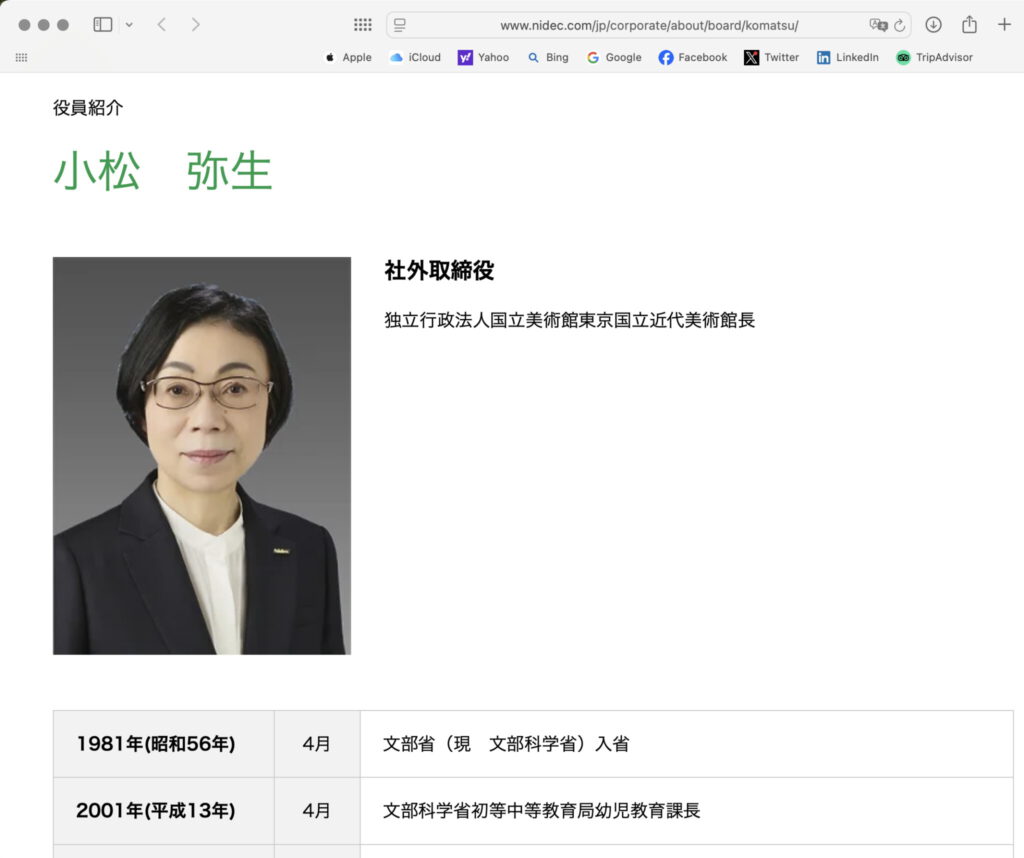Click the 役員紹介 heading text
Screen dimensions: 1024x858
88,108
